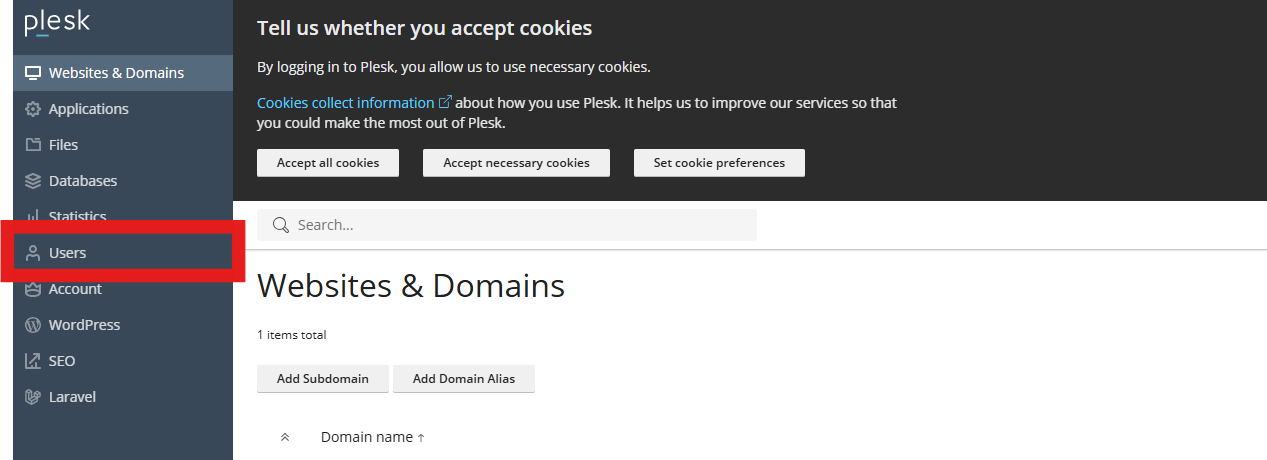Choose Accept necessary cookies
The image size is (1267, 460).
(516, 163)
